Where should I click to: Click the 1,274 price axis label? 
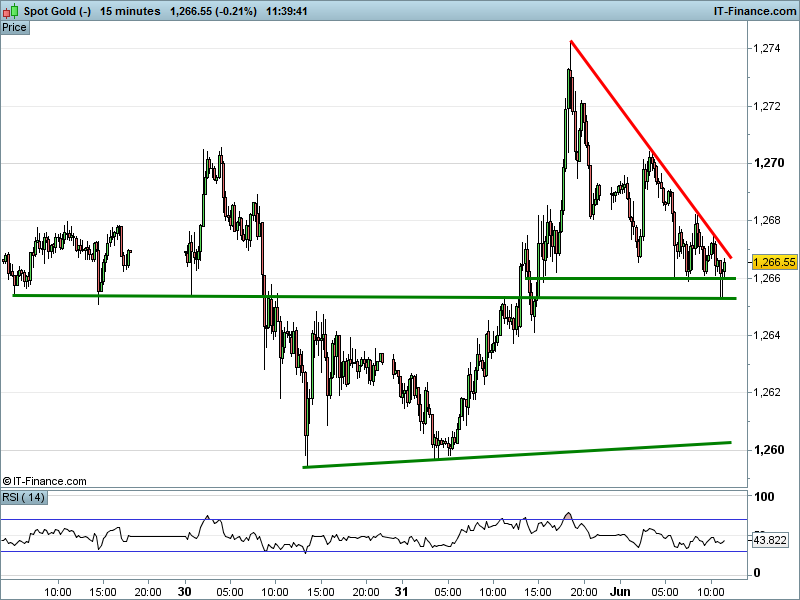(x=766, y=48)
